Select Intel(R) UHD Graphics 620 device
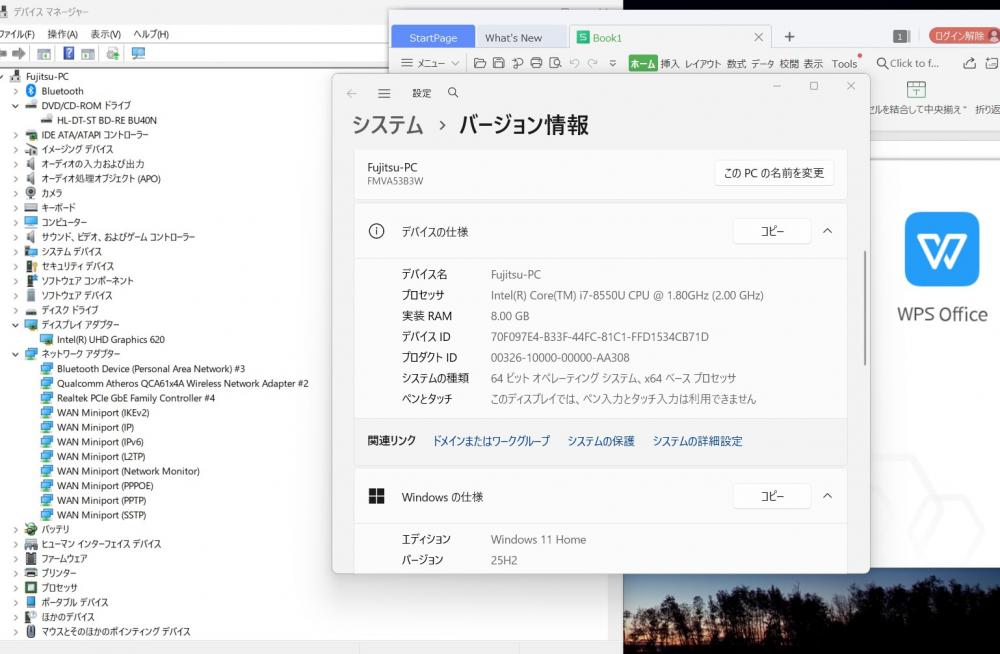 tap(110, 340)
